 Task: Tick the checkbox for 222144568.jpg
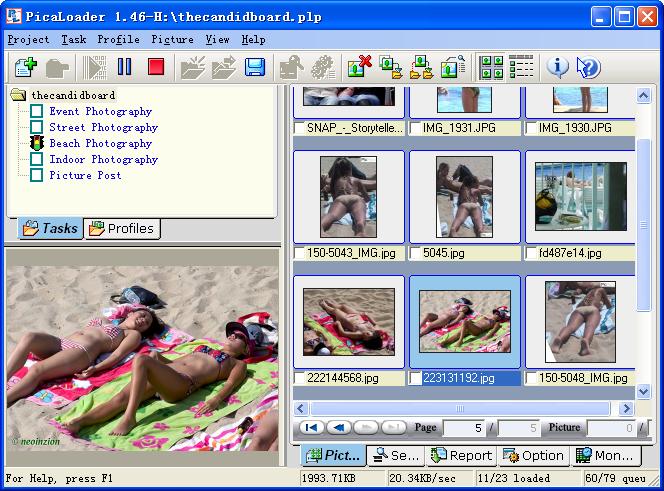point(301,378)
